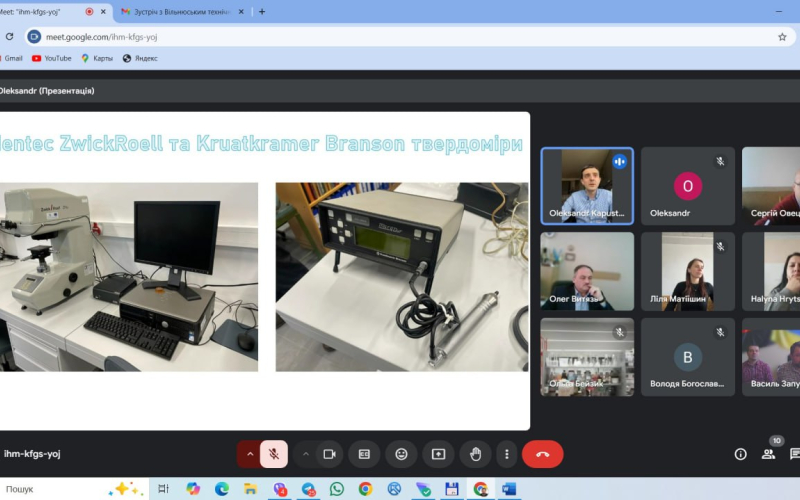
Task: Select Володя Богослав... avatar tile
Action: [x=688, y=357]
